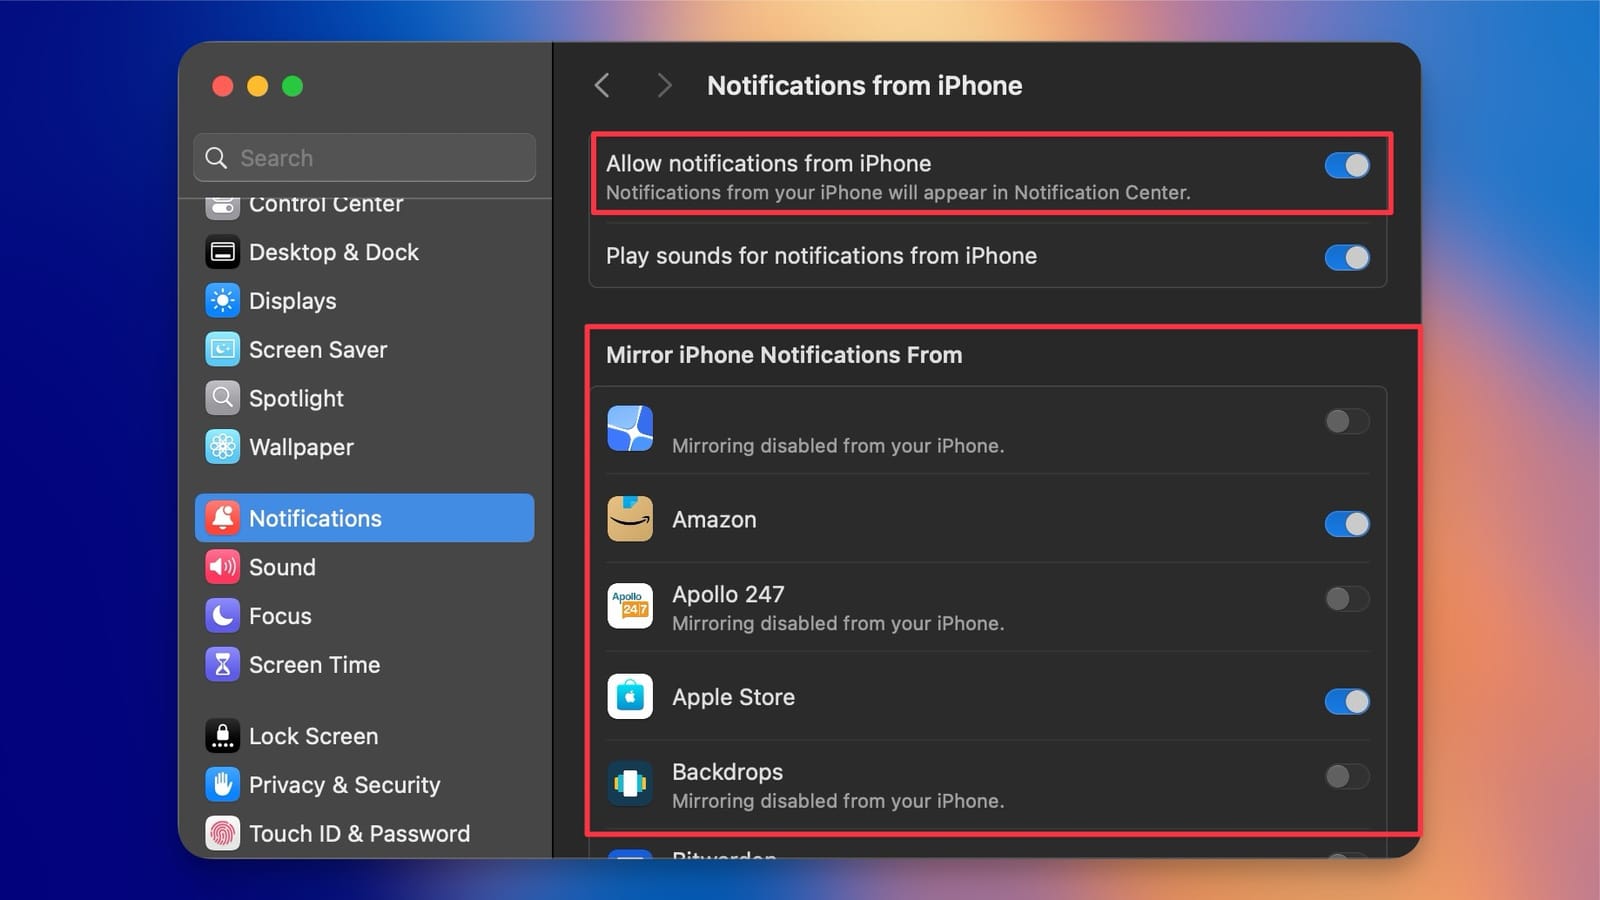Click the Screen Saver sidebar icon

(223, 349)
